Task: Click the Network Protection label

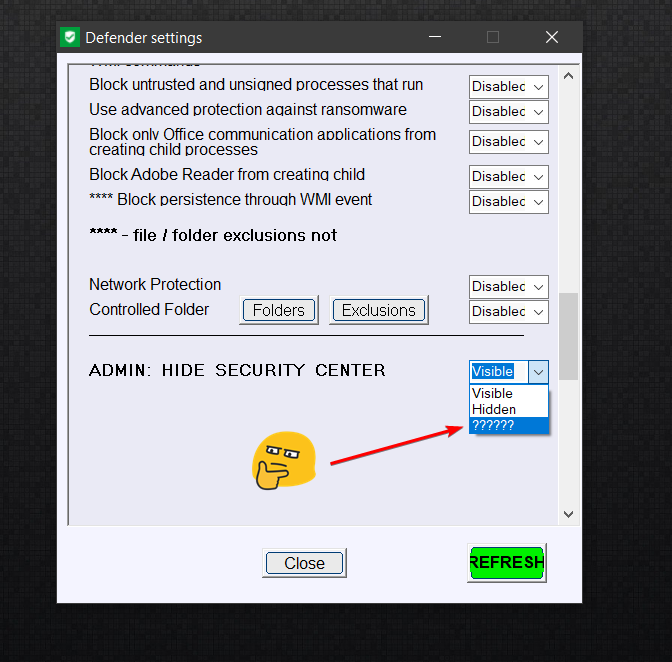Action: (x=155, y=285)
